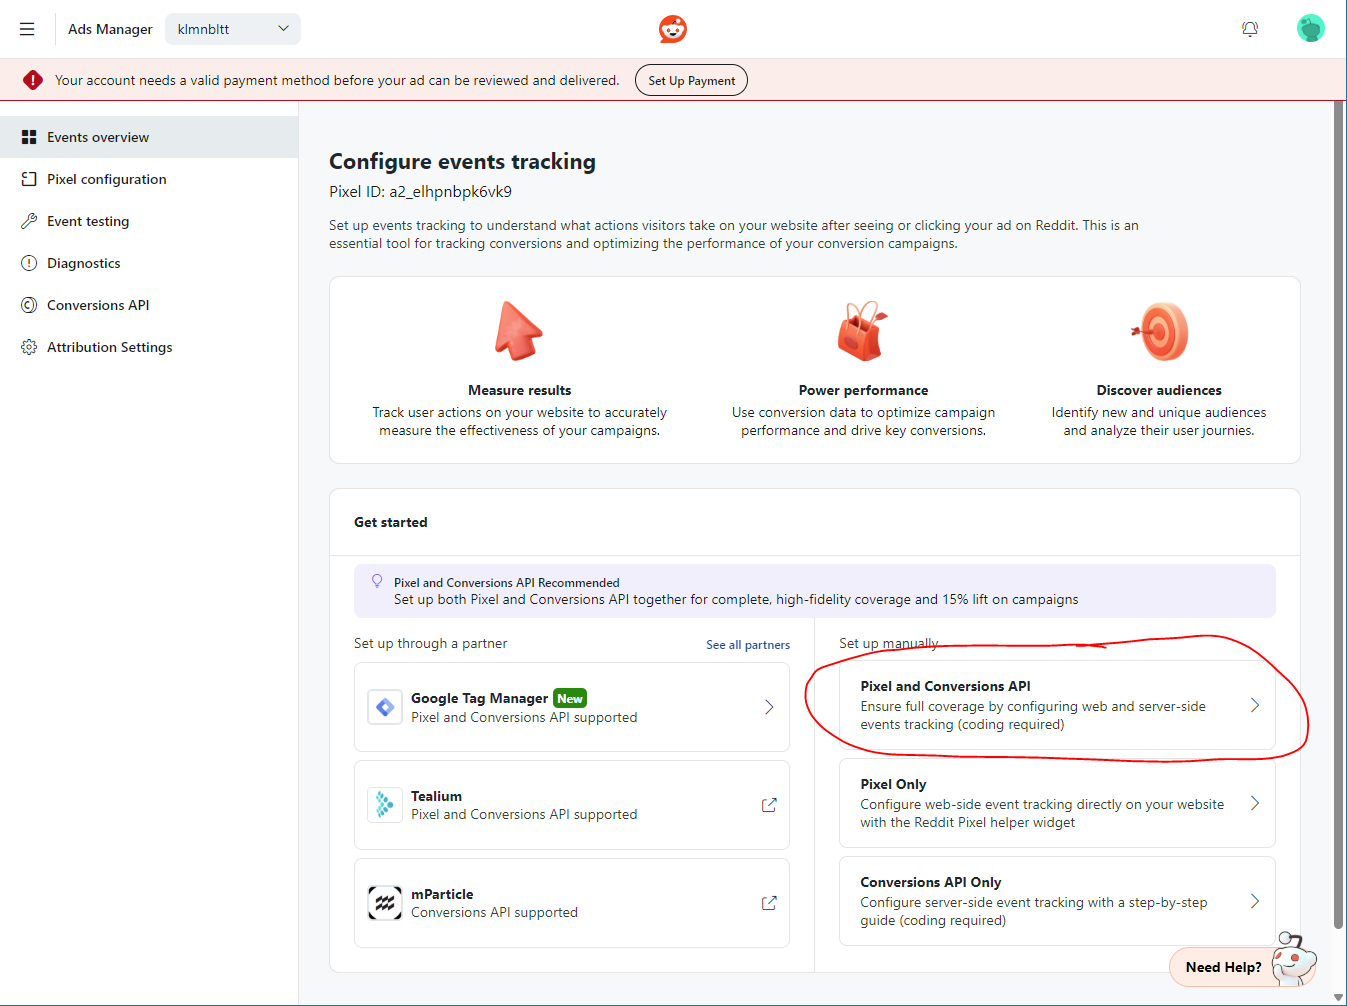Open the hamburger navigation menu

coord(27,29)
